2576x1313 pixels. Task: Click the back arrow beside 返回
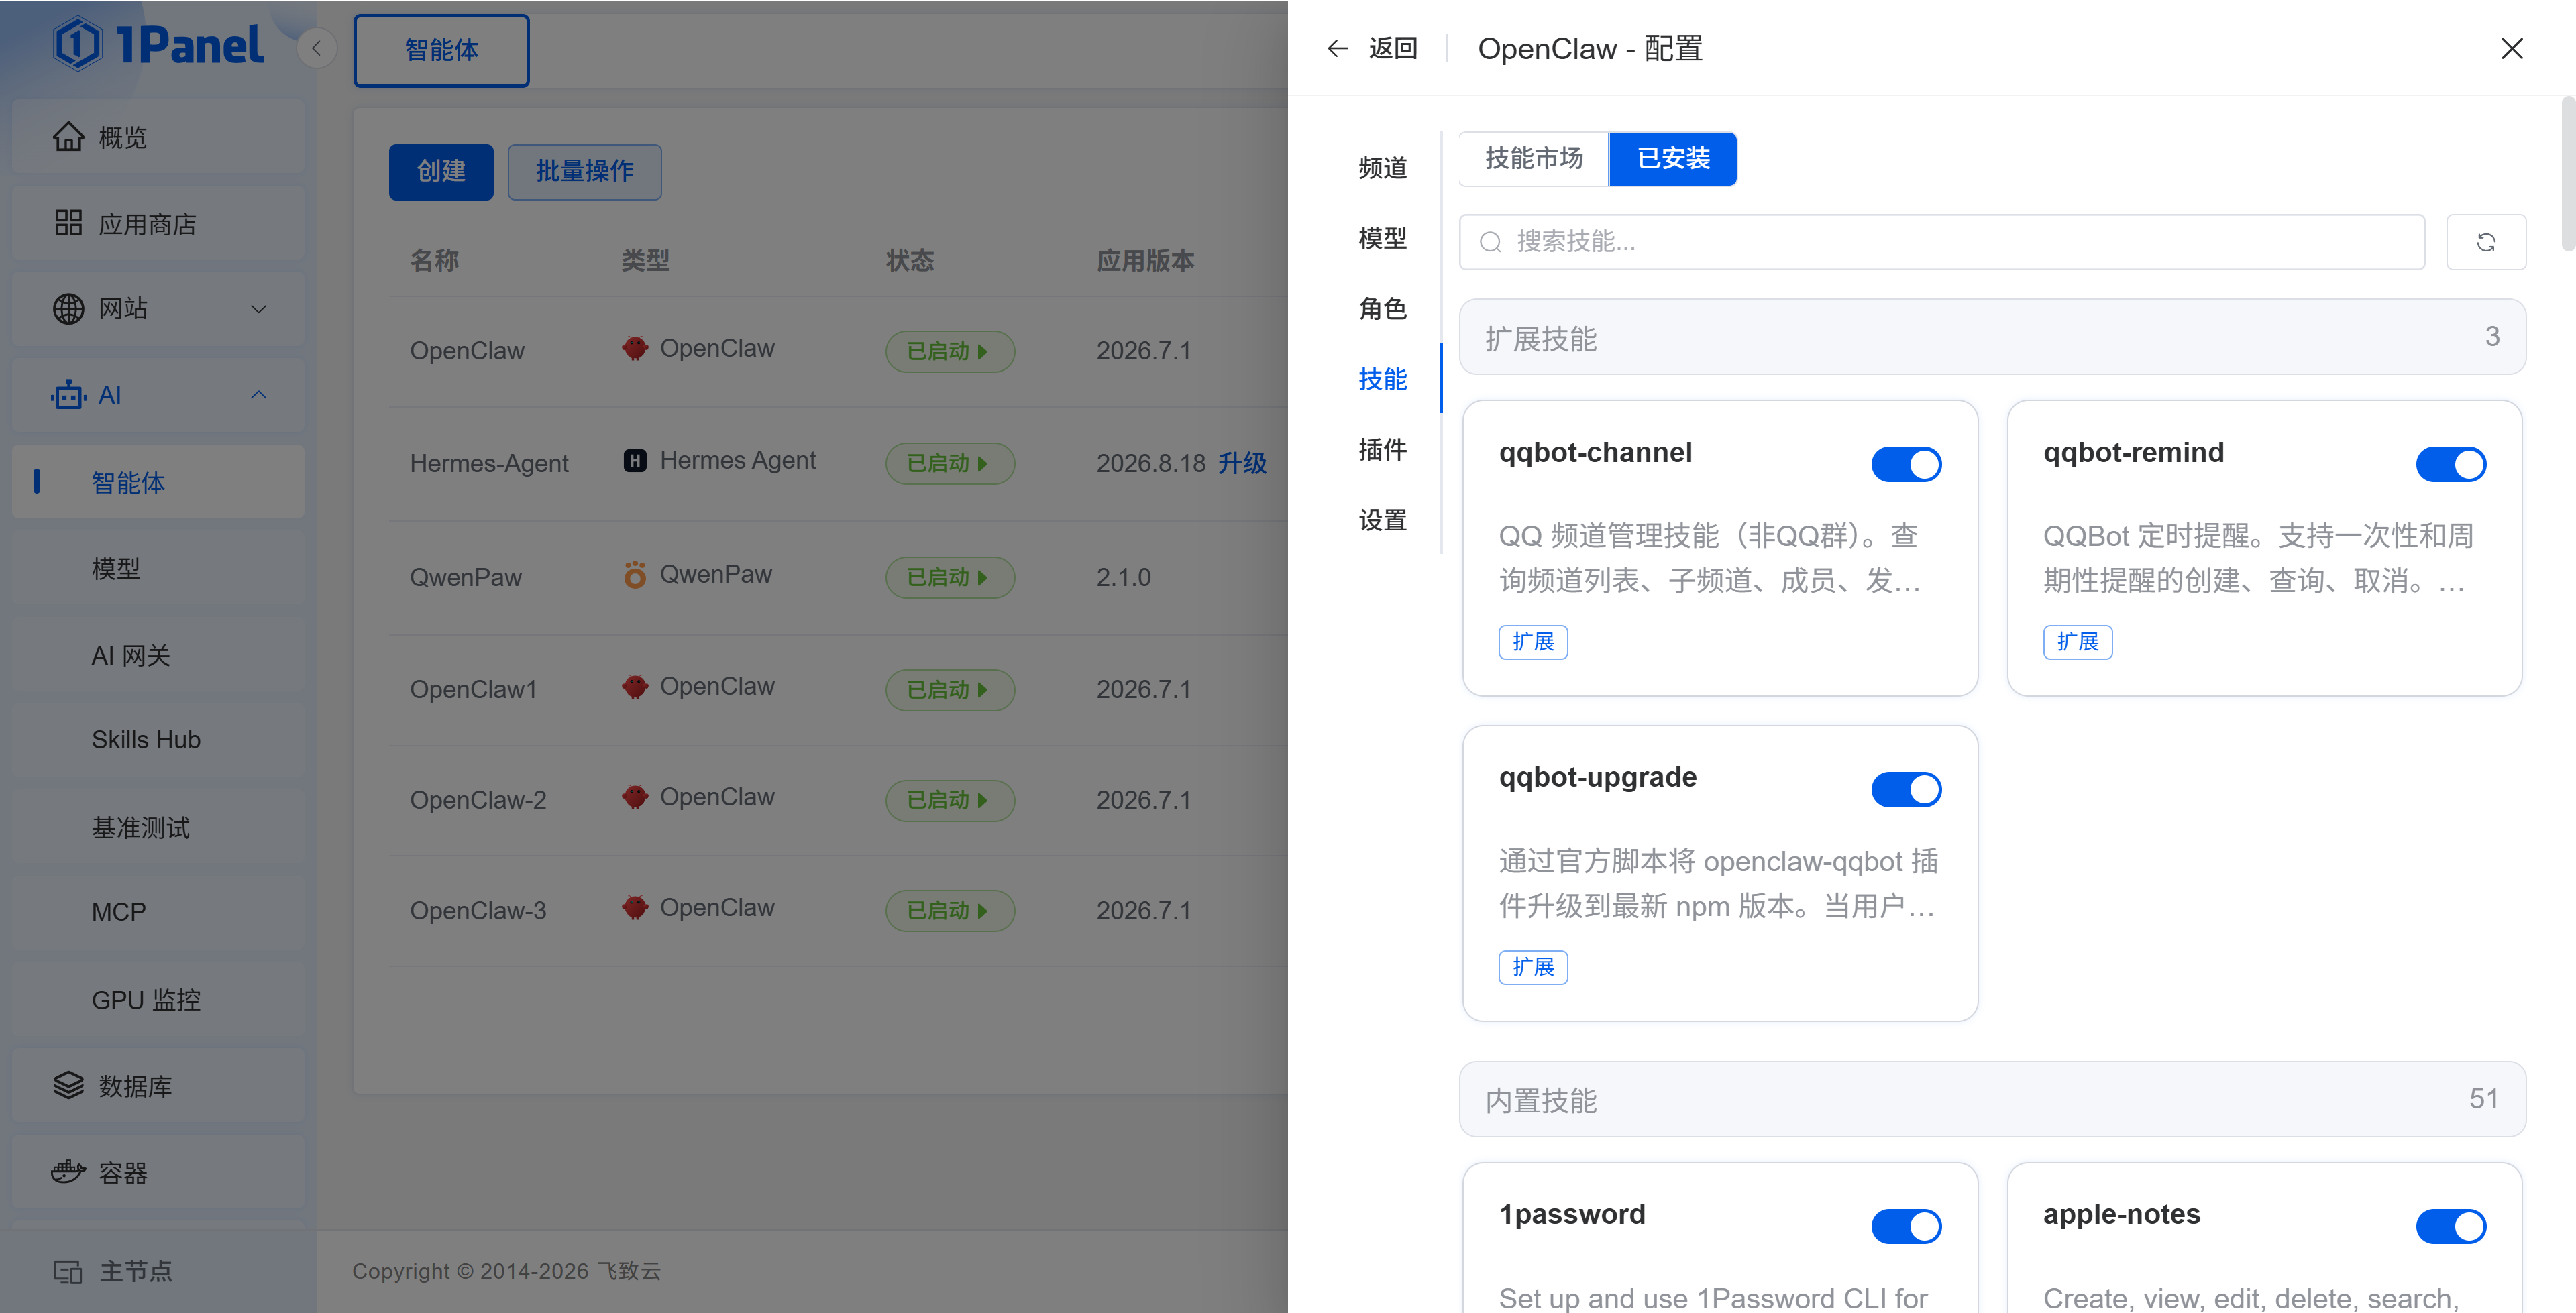pyautogui.click(x=1337, y=48)
